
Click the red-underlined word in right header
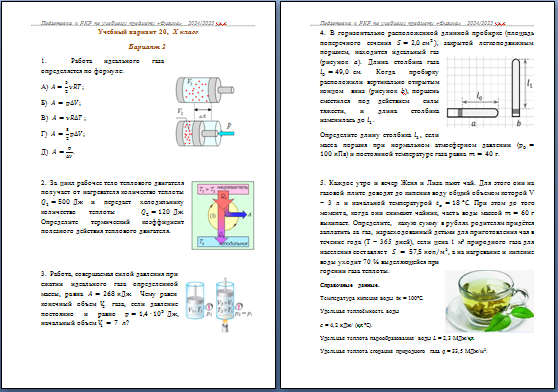pos(500,23)
